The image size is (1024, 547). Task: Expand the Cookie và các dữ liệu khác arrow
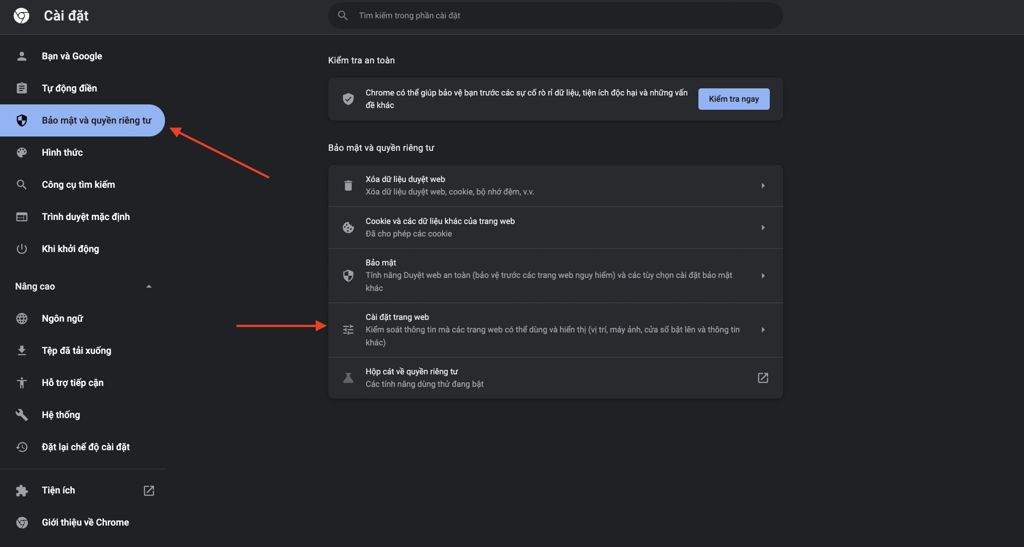coord(763,227)
